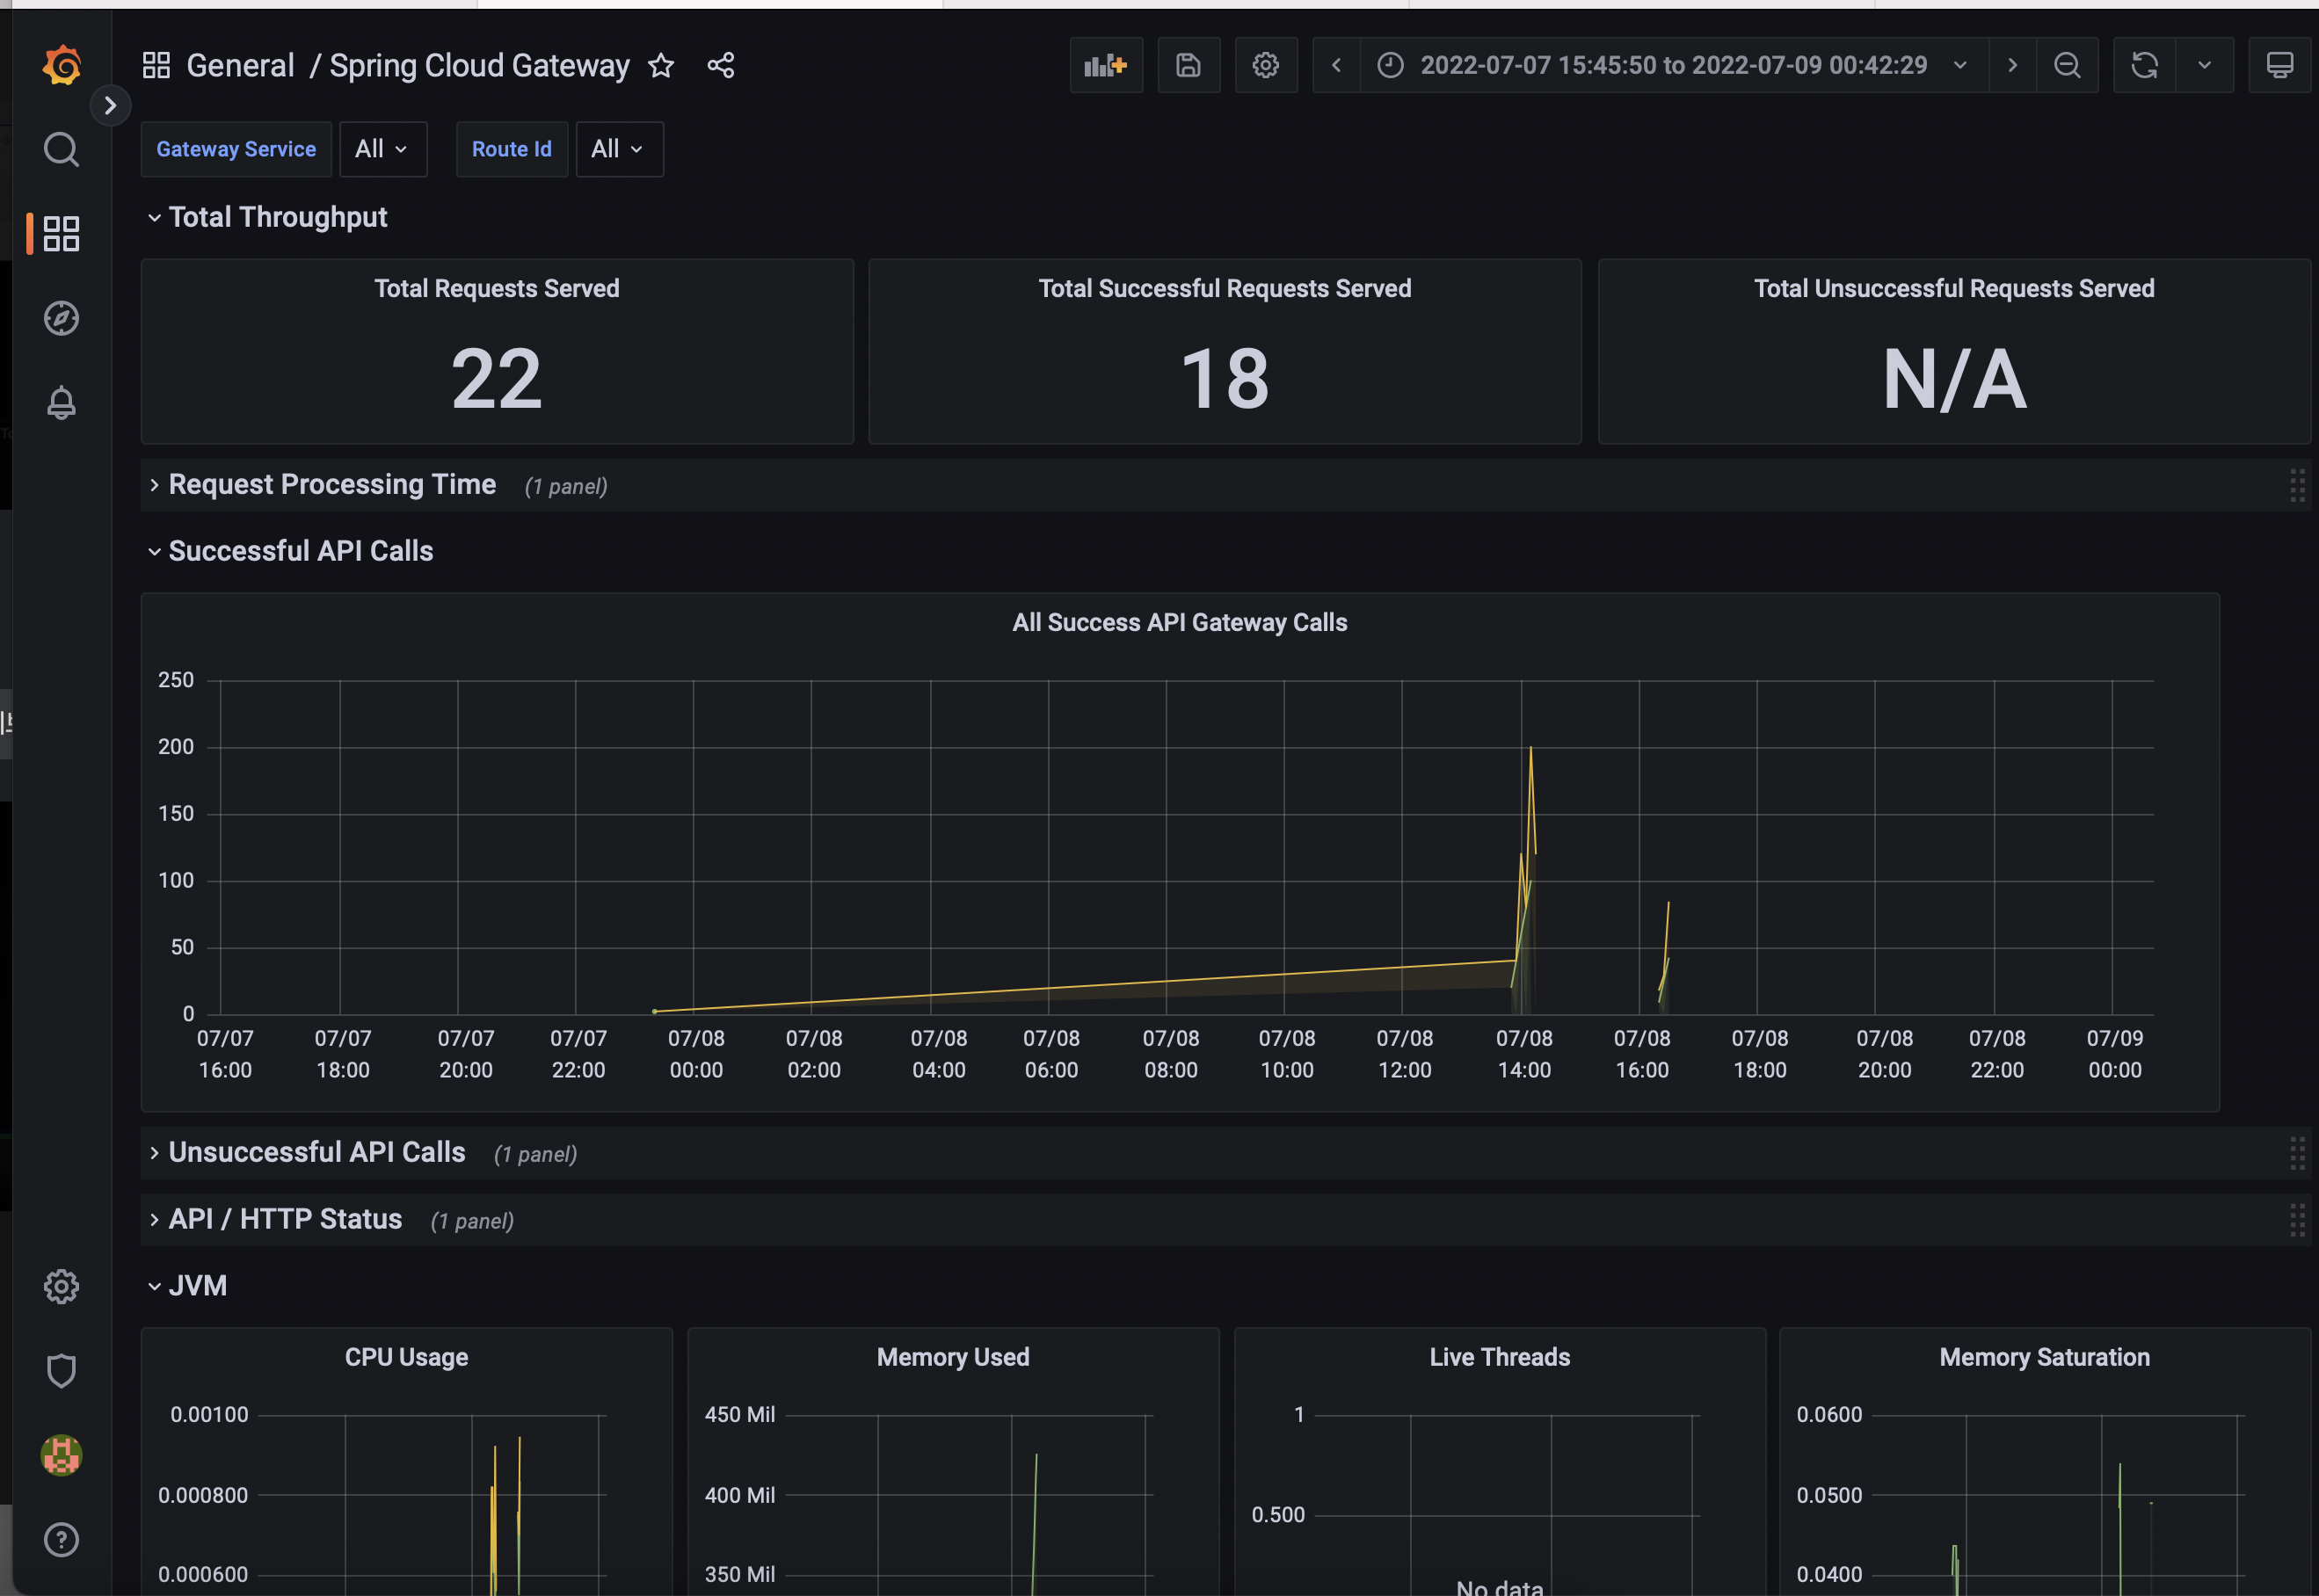The width and height of the screenshot is (2319, 1596).
Task: Save the dashboard using disk icon
Action: pyautogui.click(x=1188, y=66)
